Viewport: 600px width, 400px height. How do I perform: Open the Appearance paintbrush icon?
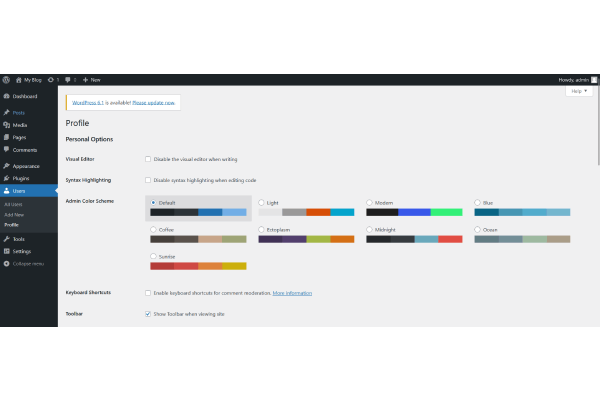[x=6, y=166]
